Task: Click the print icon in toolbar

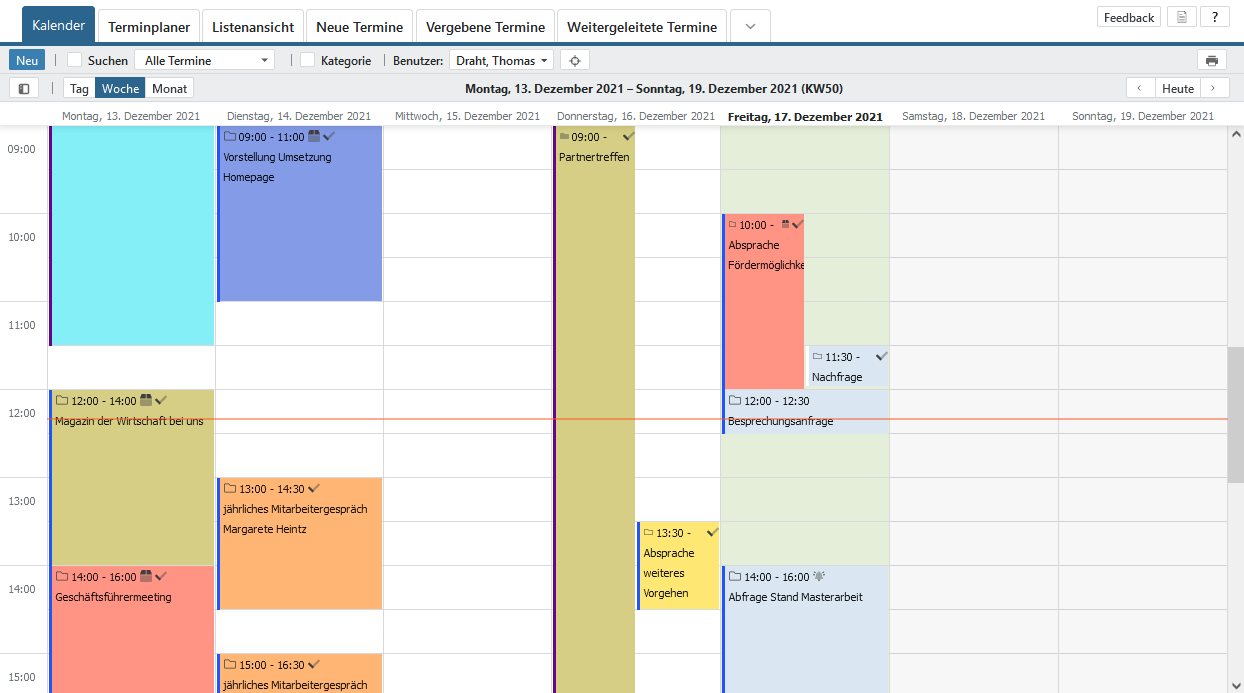Action: [x=1211, y=60]
